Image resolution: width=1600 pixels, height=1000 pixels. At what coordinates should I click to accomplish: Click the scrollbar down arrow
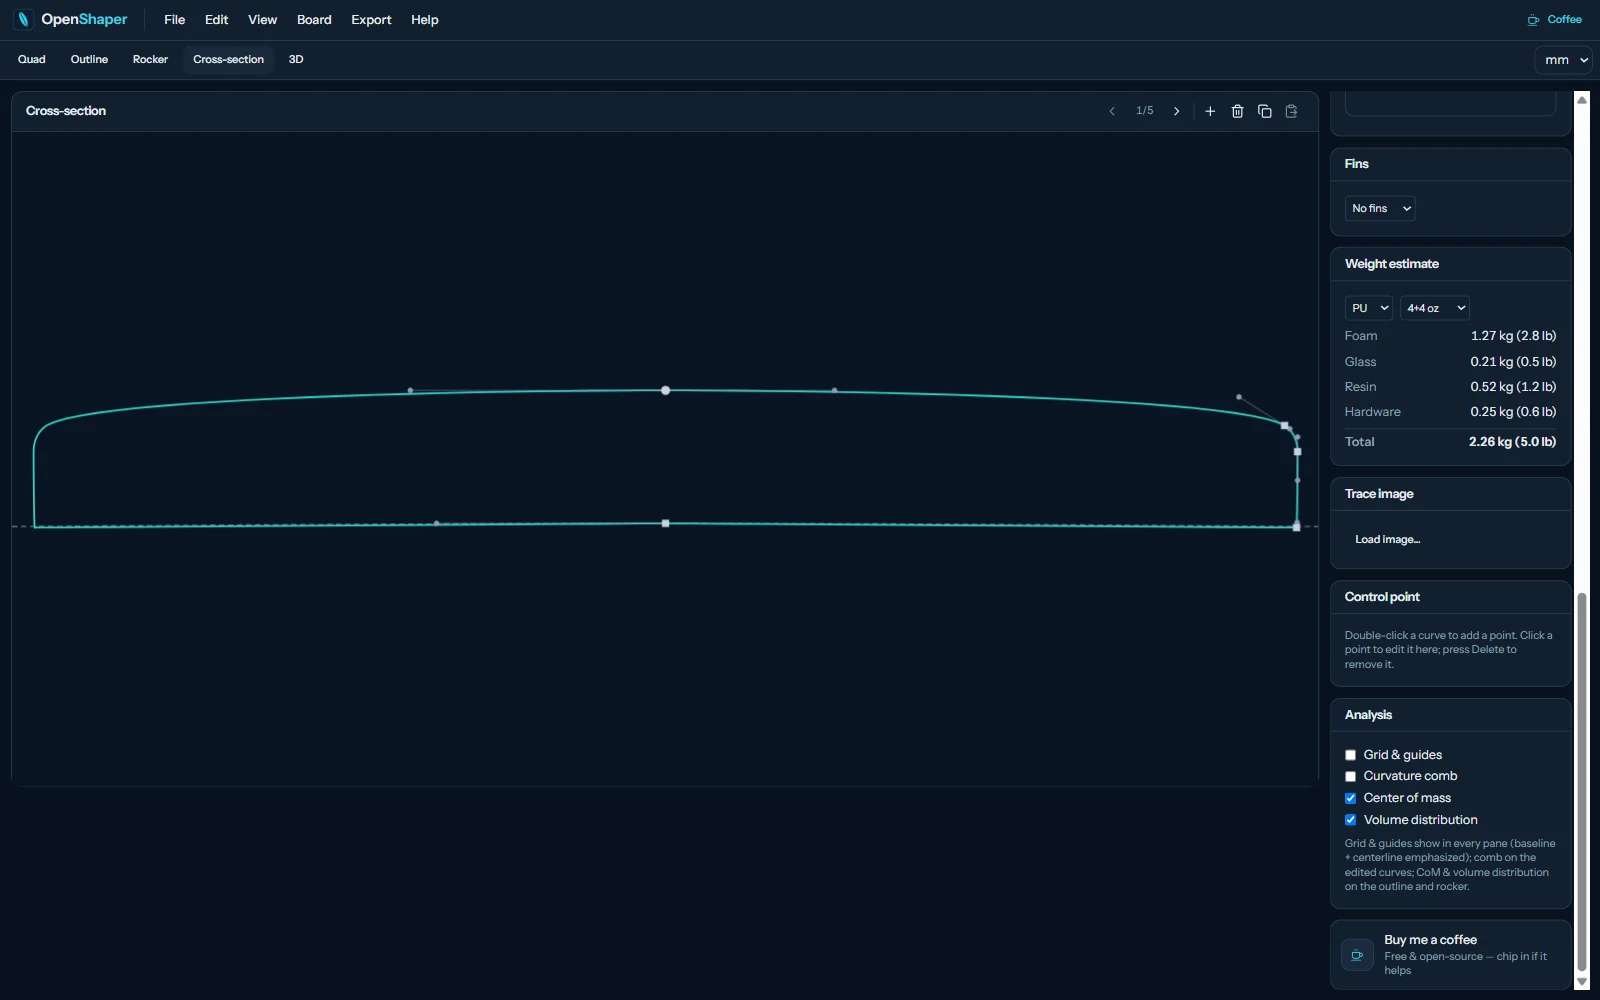tap(1582, 982)
